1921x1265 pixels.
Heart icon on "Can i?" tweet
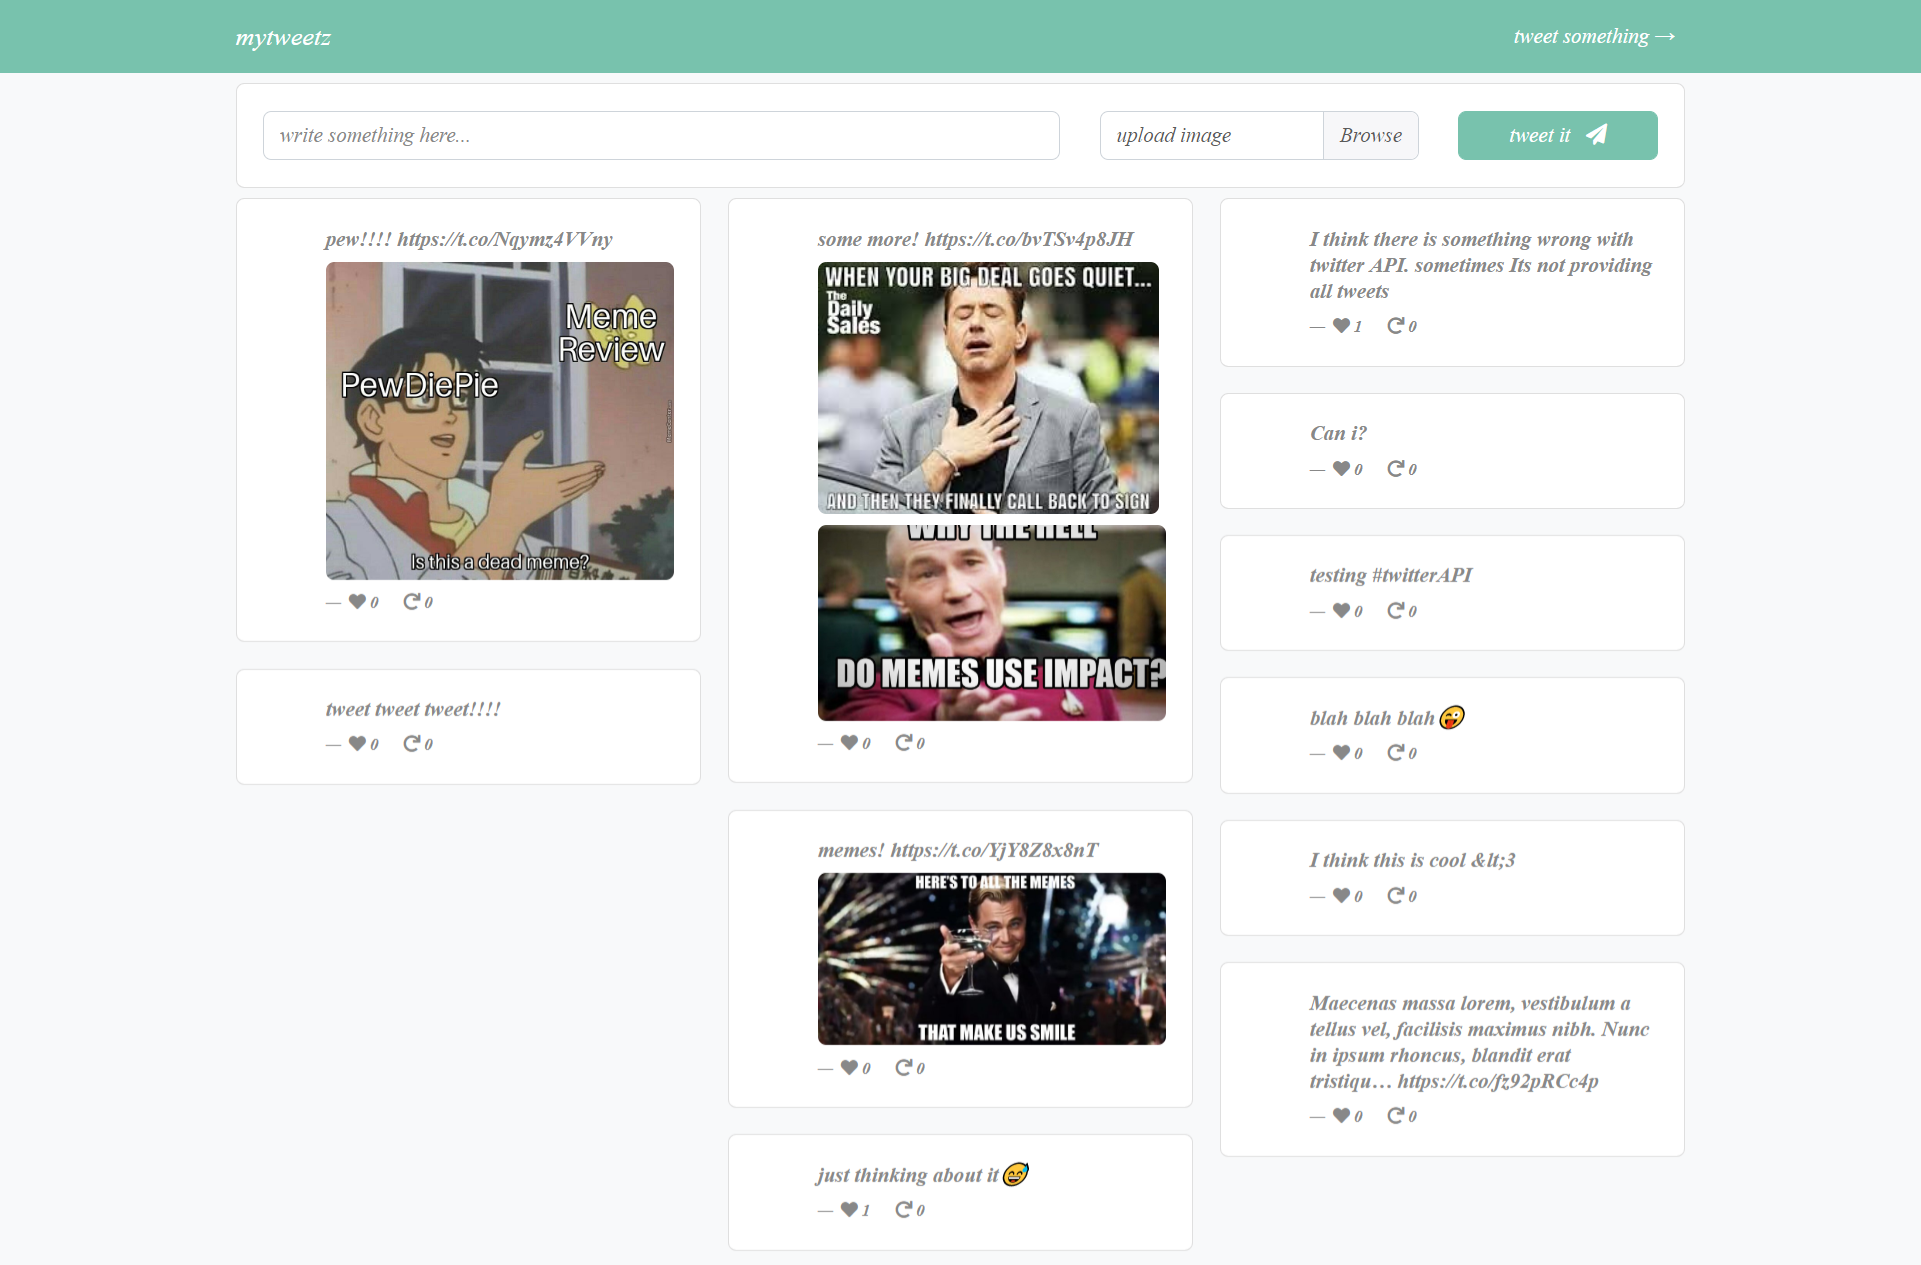(x=1341, y=468)
